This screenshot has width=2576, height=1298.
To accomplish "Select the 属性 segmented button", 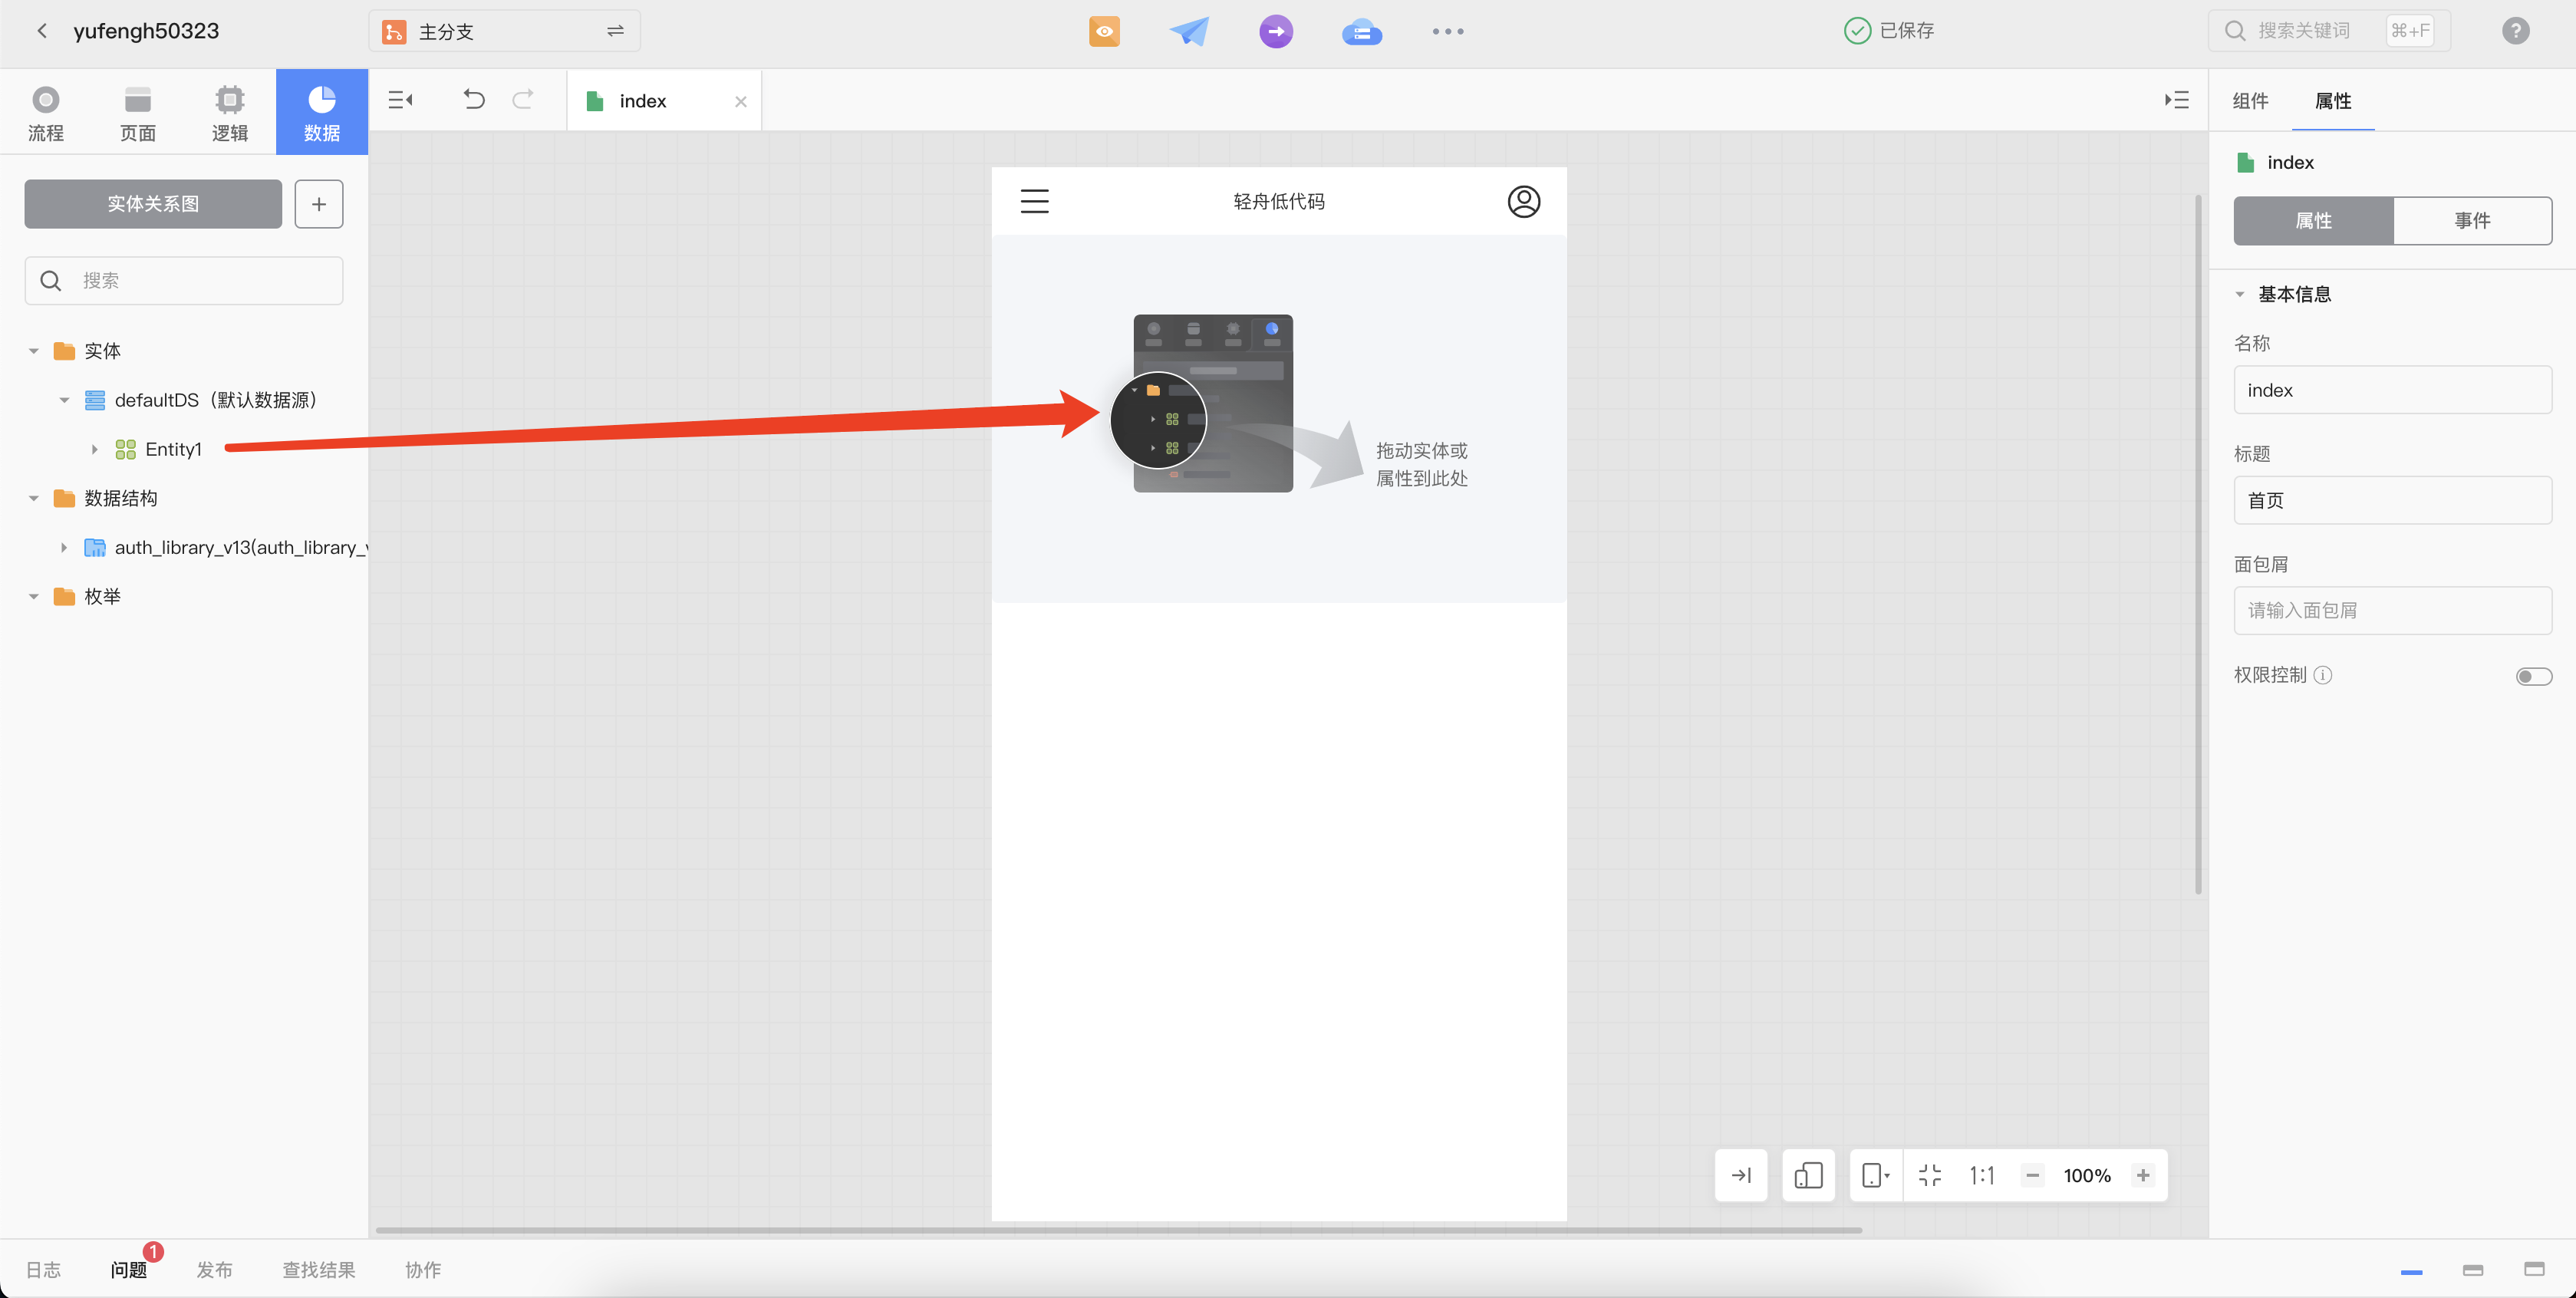I will 2313,220.
